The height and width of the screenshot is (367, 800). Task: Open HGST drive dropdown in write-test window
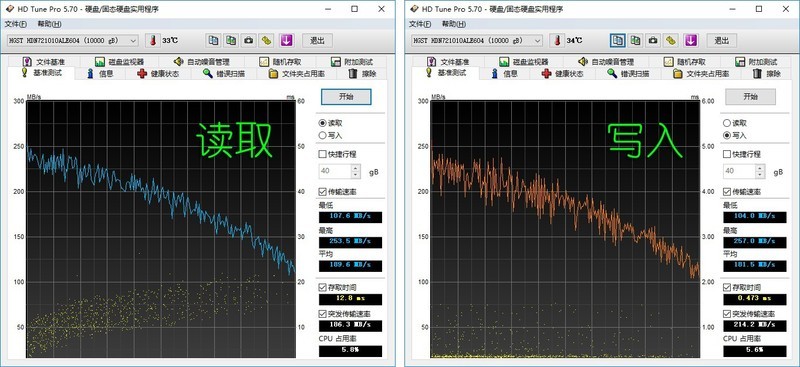[477, 40]
